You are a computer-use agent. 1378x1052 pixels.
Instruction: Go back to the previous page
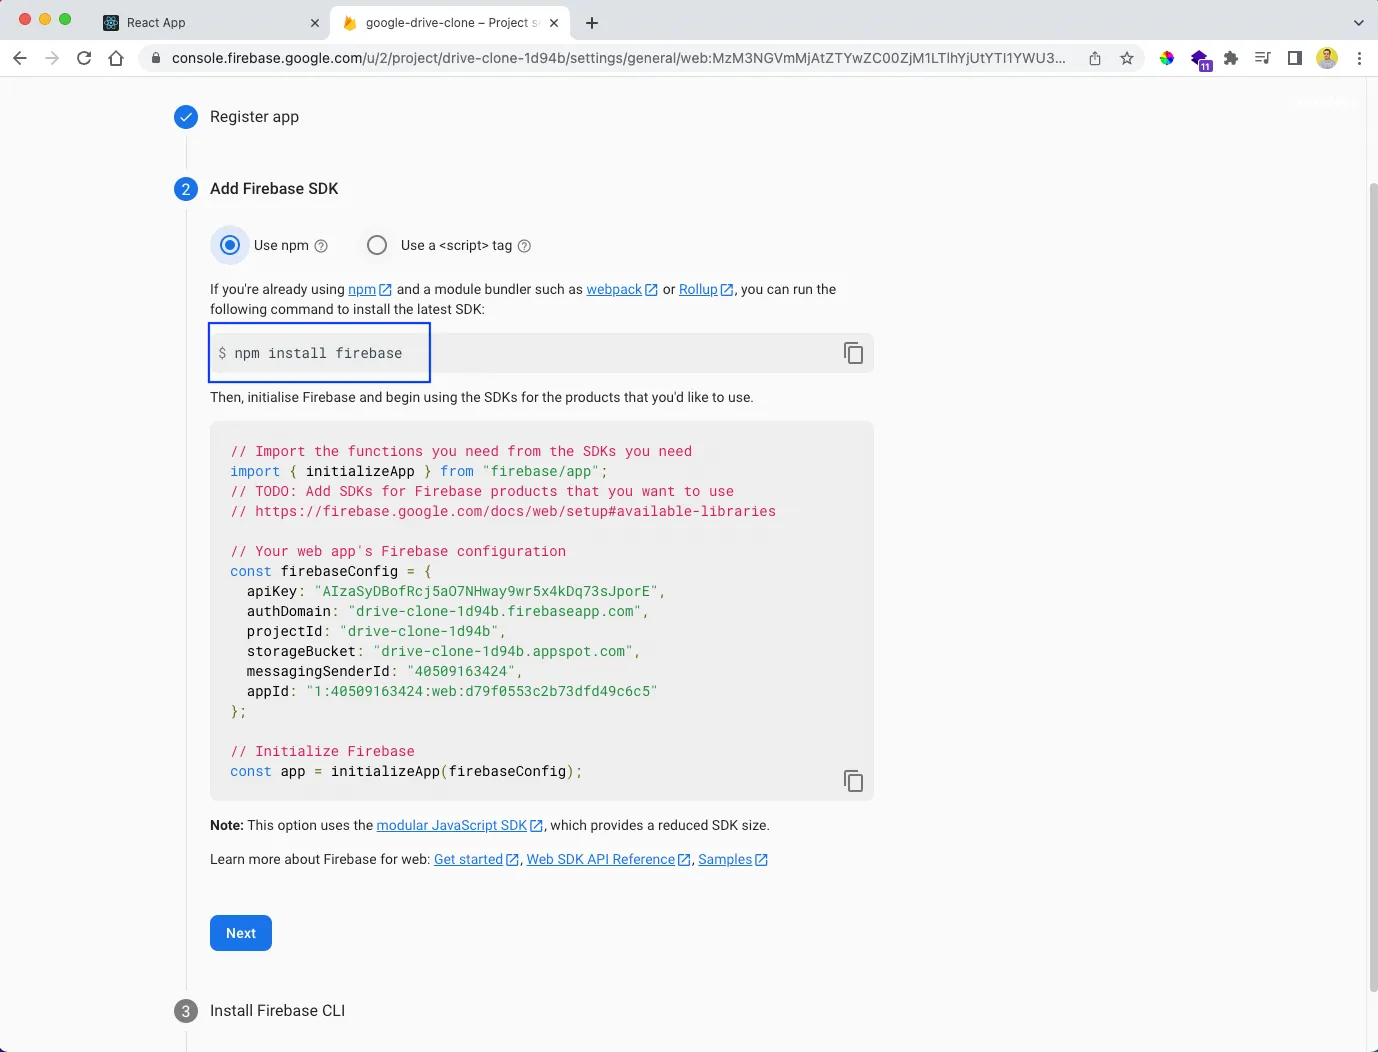20,58
